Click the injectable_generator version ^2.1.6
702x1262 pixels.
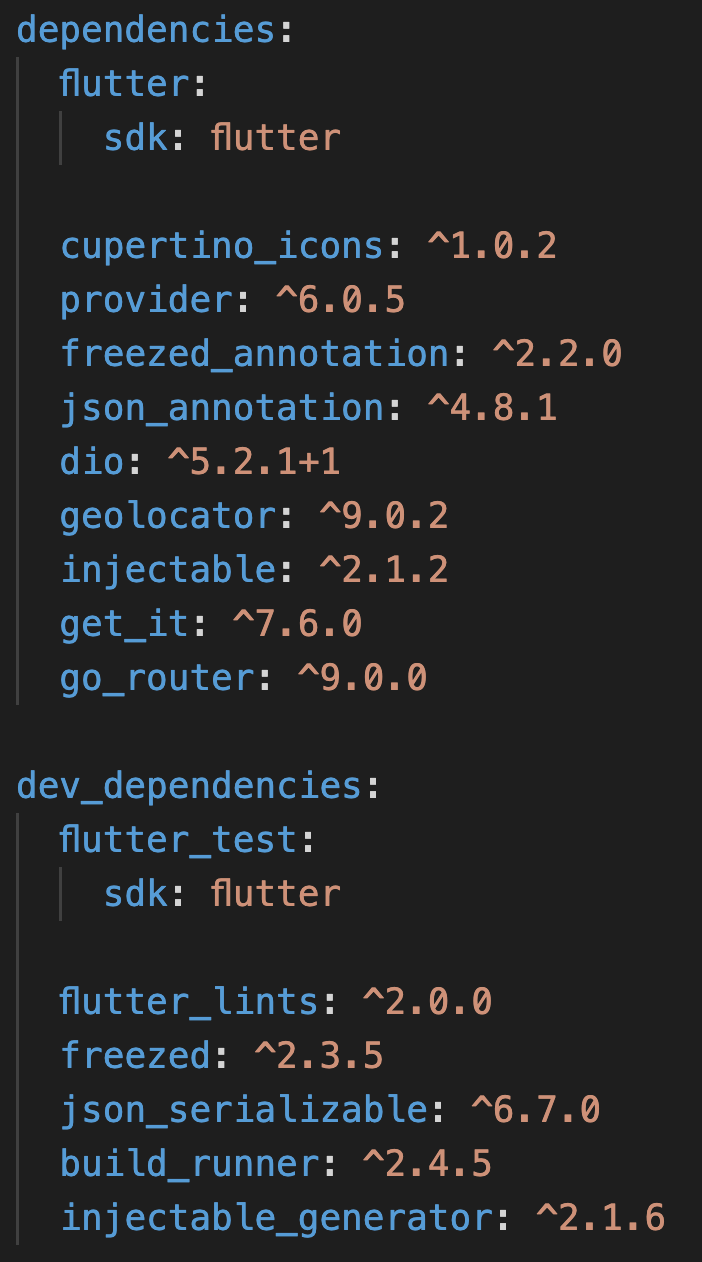(600, 1218)
